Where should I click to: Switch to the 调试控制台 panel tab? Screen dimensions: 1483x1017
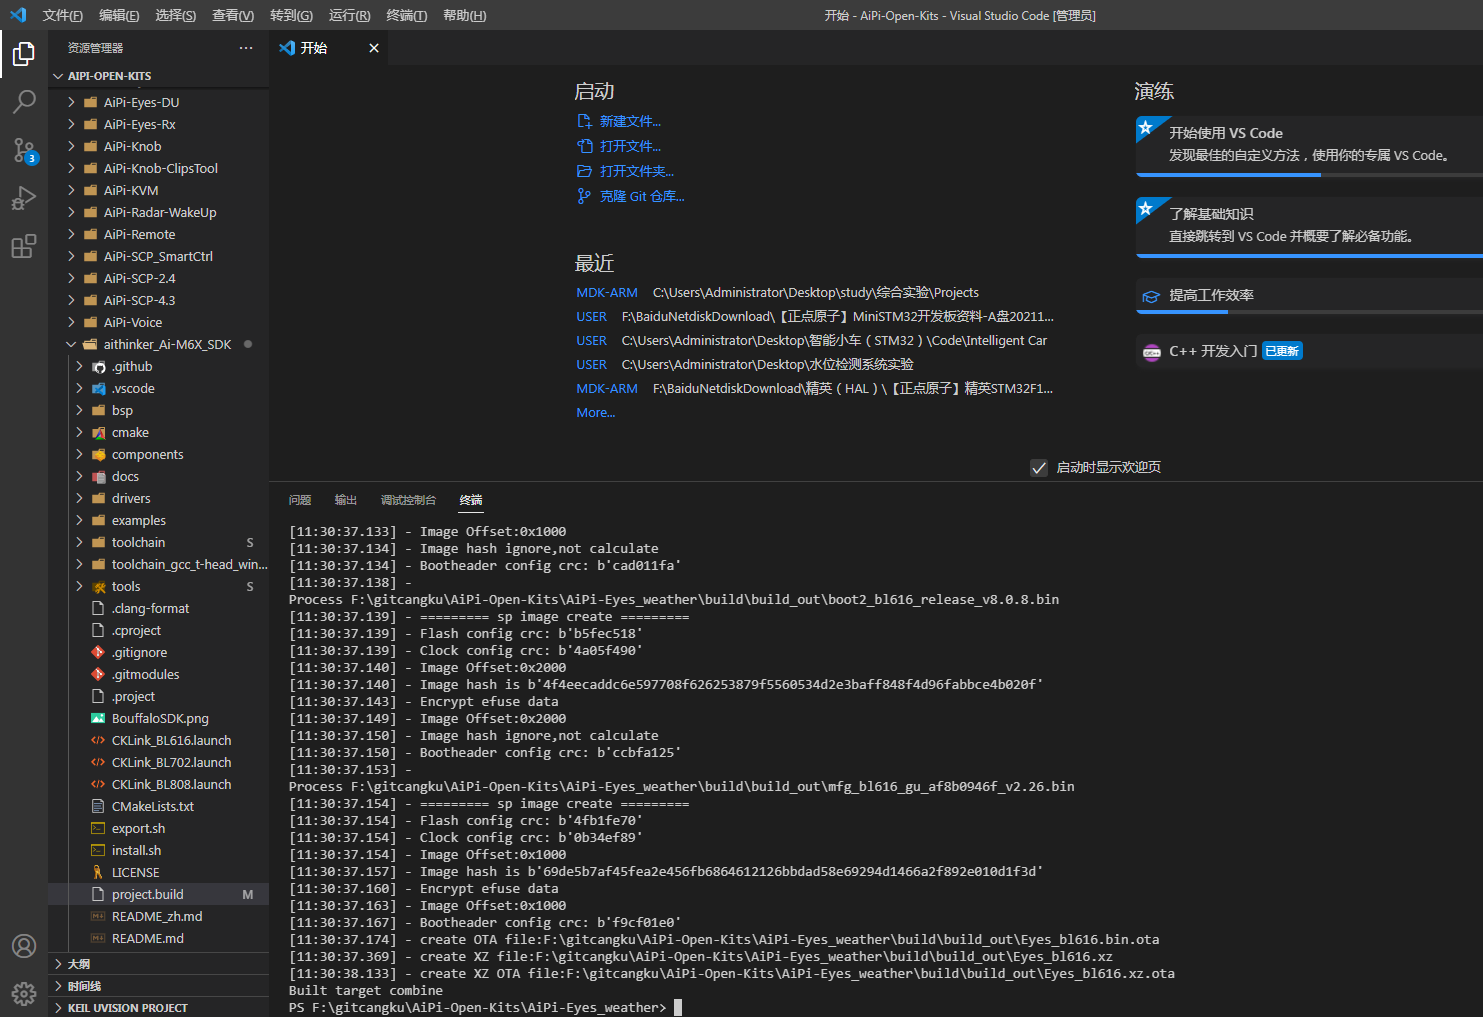point(408,500)
